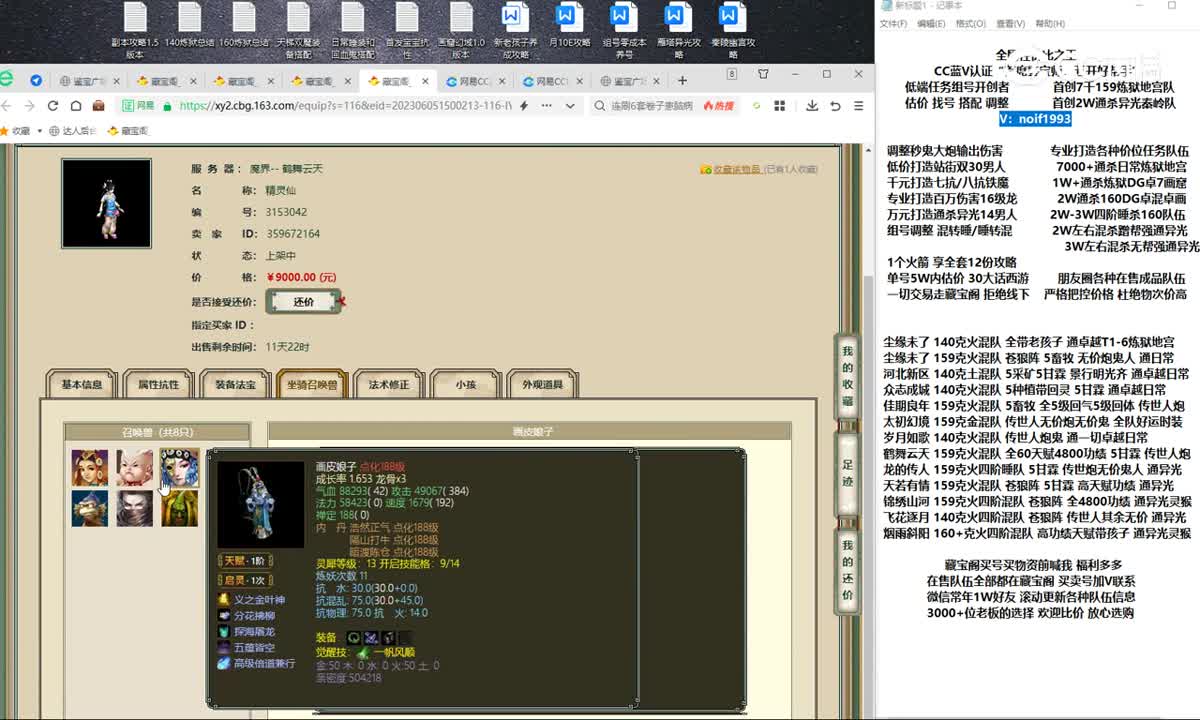
Task: Click the 热搜 hot search button
Action: 718,106
